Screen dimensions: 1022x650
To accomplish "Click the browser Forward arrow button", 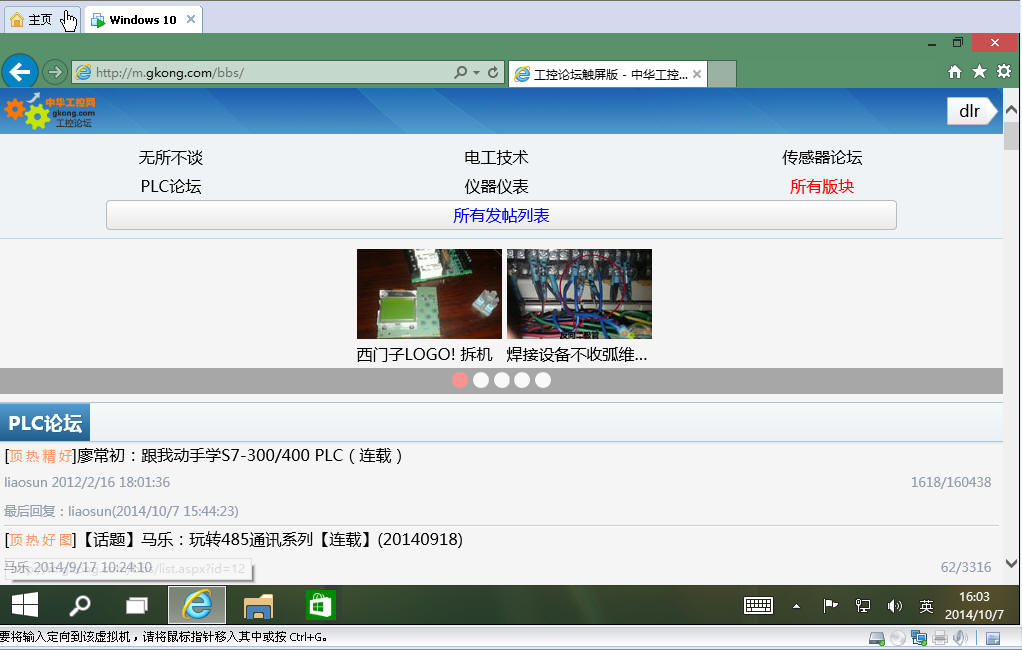I will point(55,72).
